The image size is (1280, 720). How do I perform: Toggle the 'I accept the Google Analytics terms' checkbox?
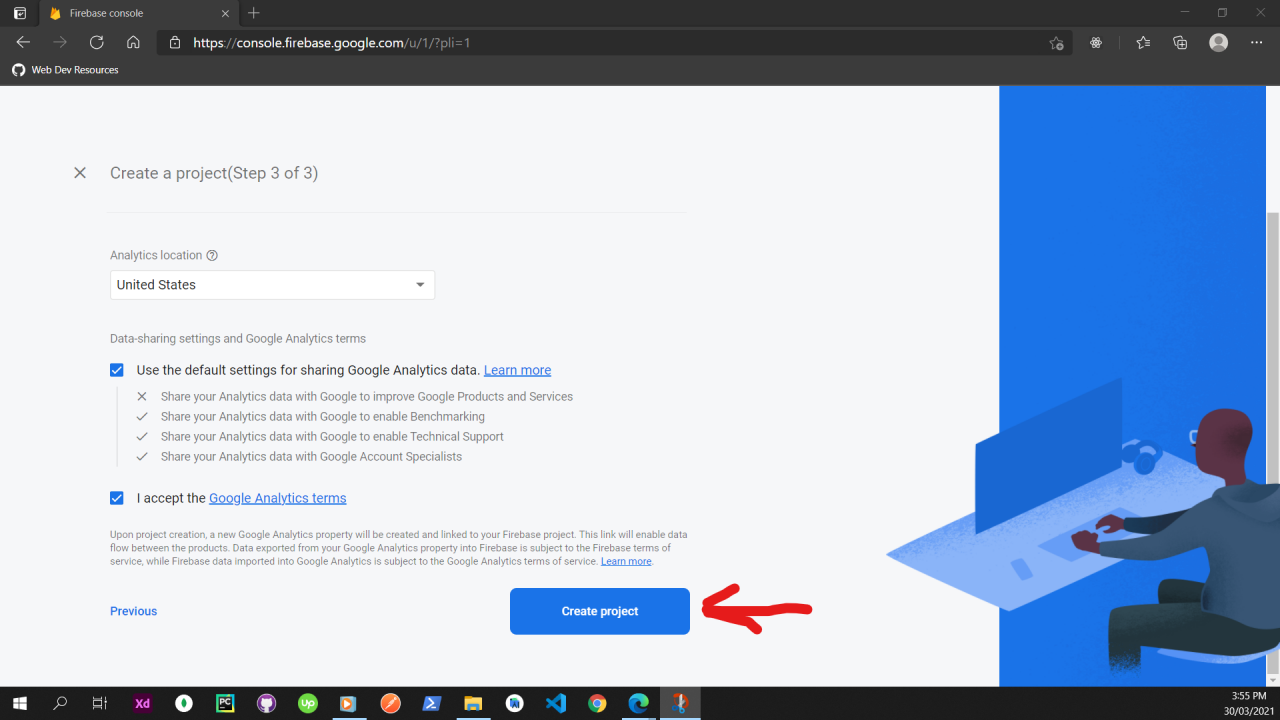point(117,498)
